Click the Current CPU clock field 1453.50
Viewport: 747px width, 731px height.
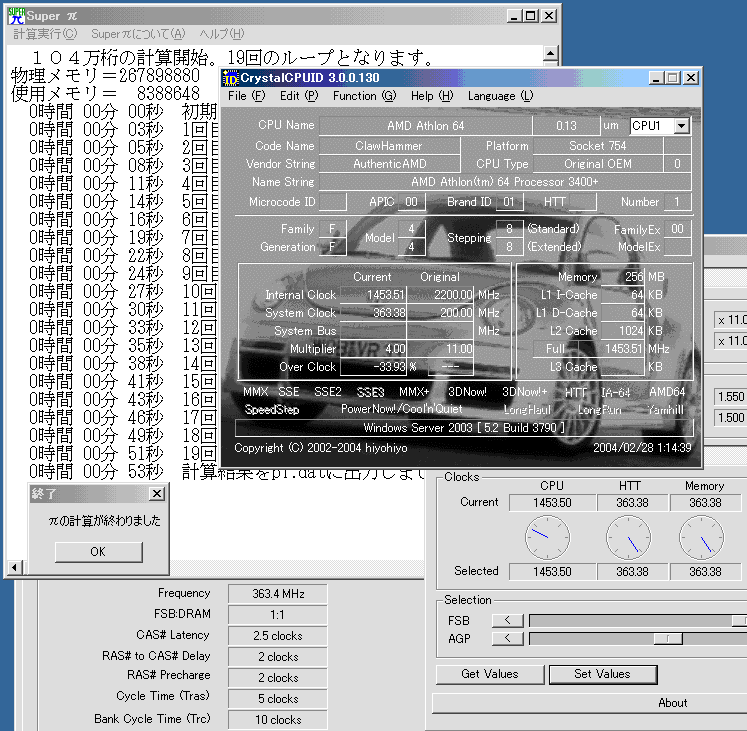click(x=552, y=503)
